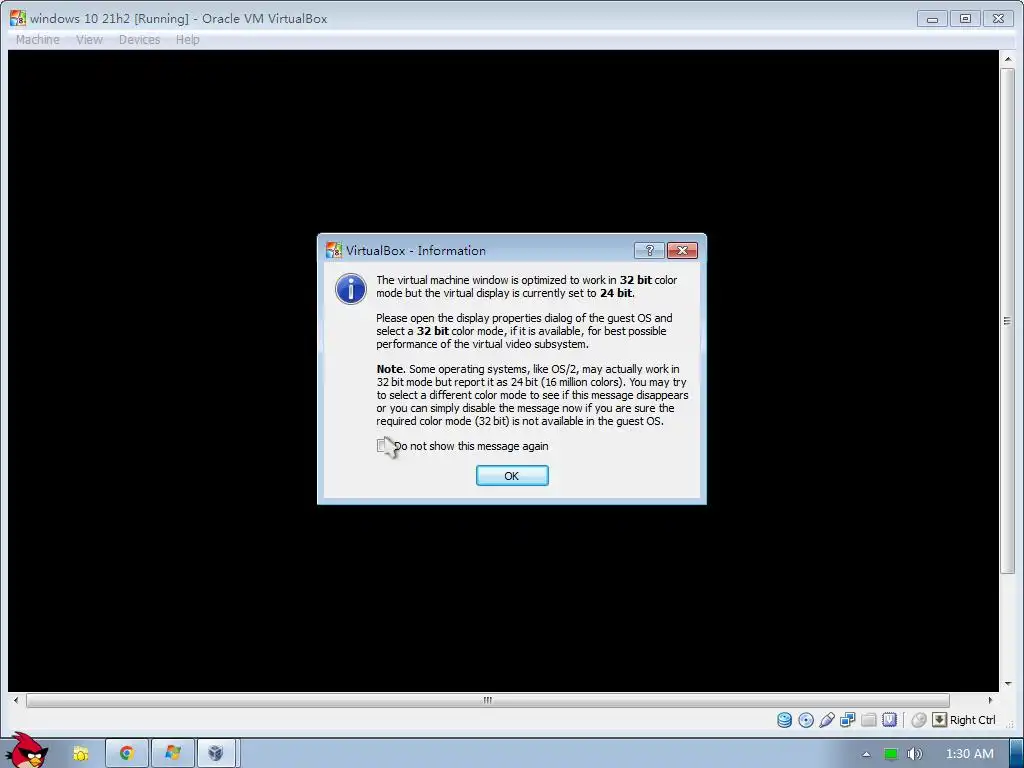Click the vertical scrollbar down arrow
1024x768 pixels.
(x=1008, y=684)
